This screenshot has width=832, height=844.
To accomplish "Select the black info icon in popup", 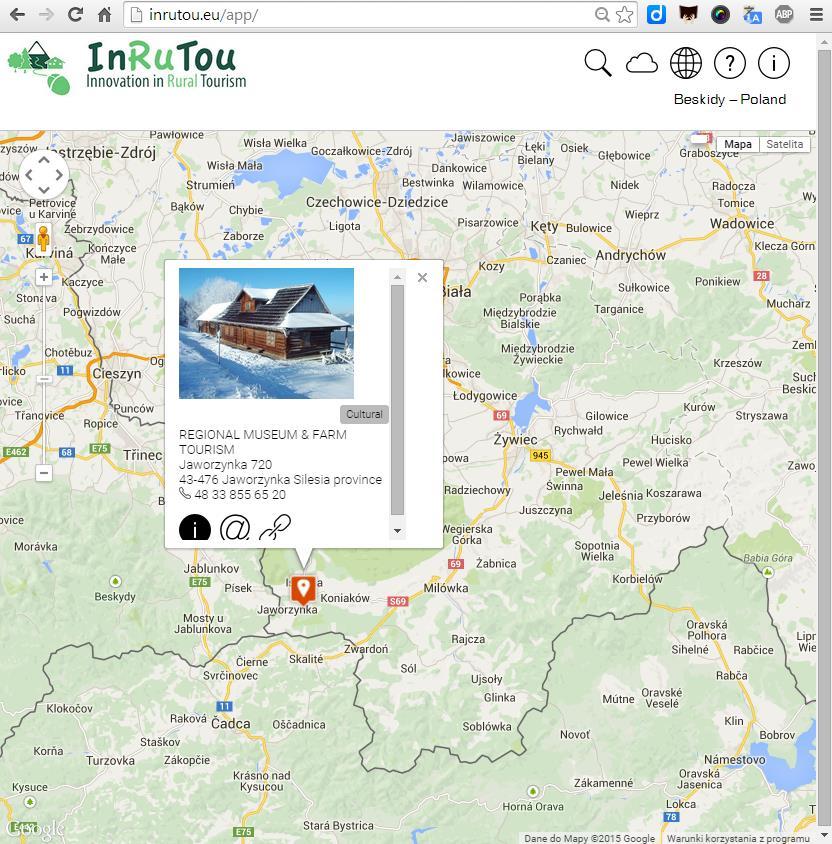I will tap(194, 527).
